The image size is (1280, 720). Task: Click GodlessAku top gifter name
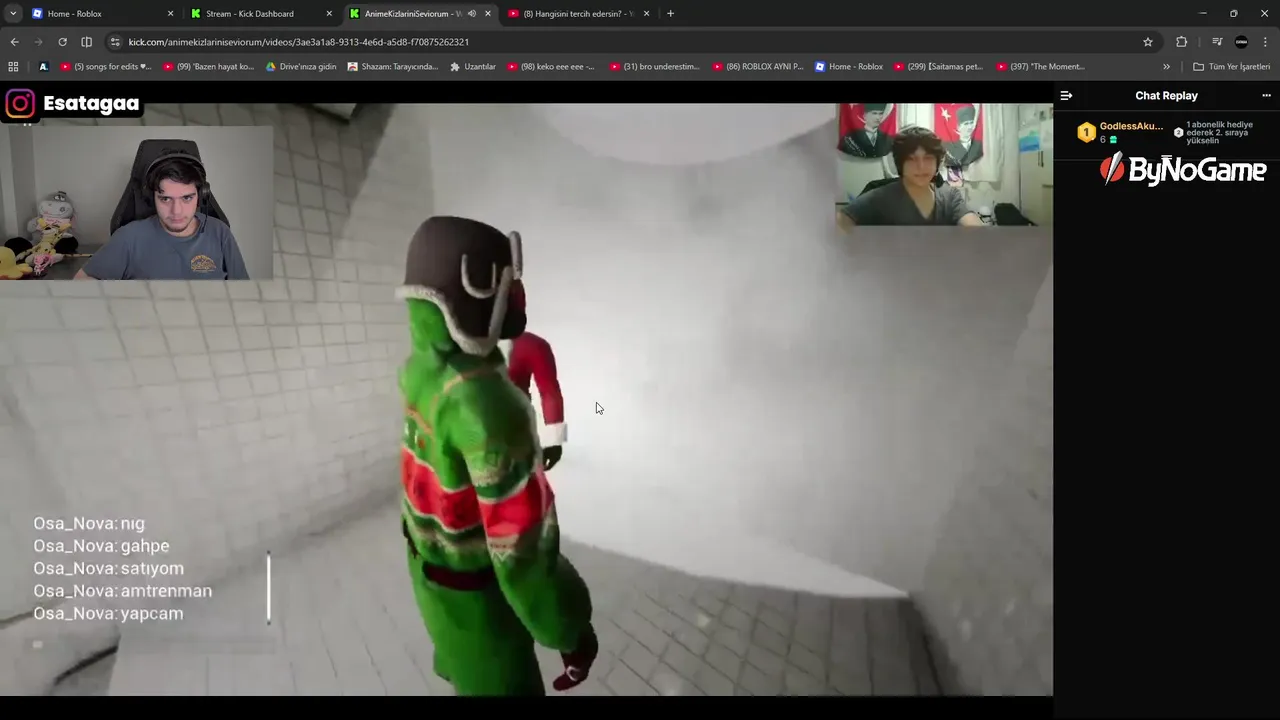pos(1131,126)
